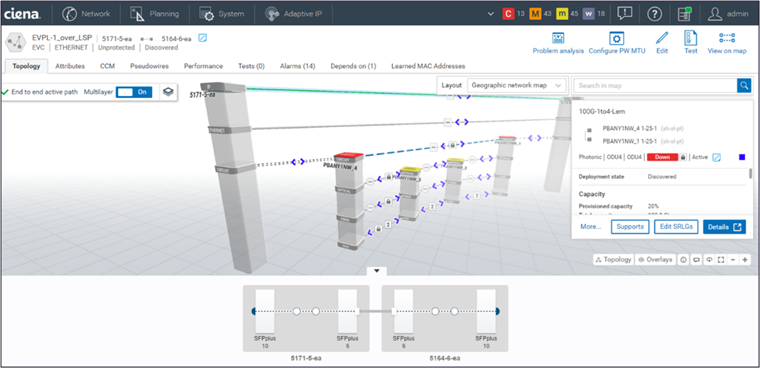The image size is (760, 368).
Task: Open the System menu
Action: coord(222,14)
